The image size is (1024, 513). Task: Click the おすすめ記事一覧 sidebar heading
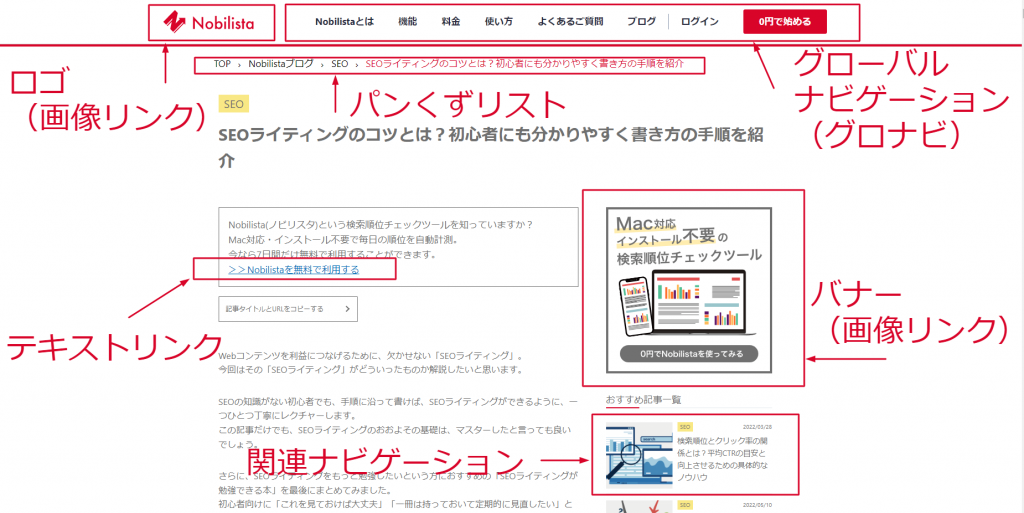pyautogui.click(x=644, y=399)
